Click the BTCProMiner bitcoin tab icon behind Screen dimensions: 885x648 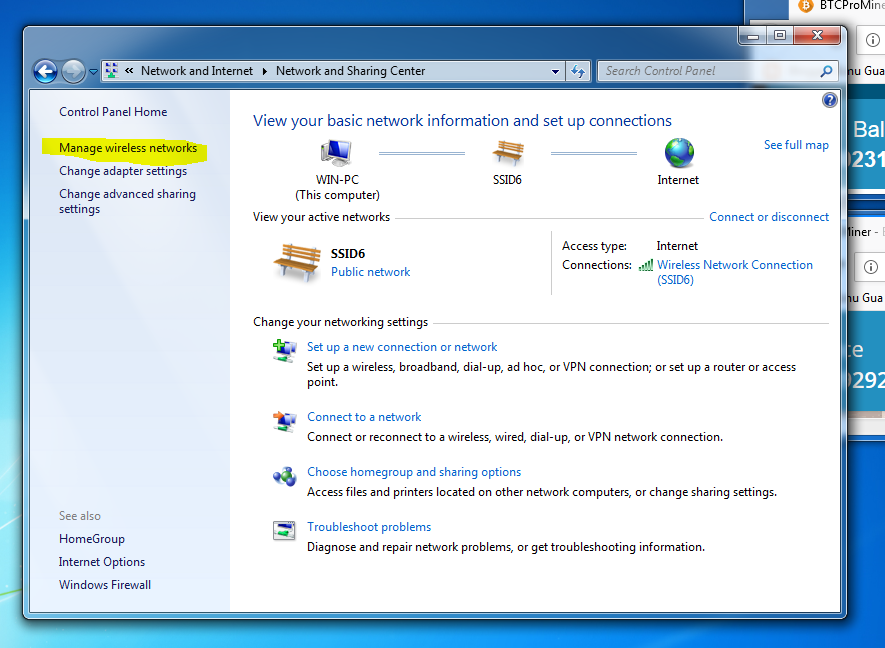806,6
